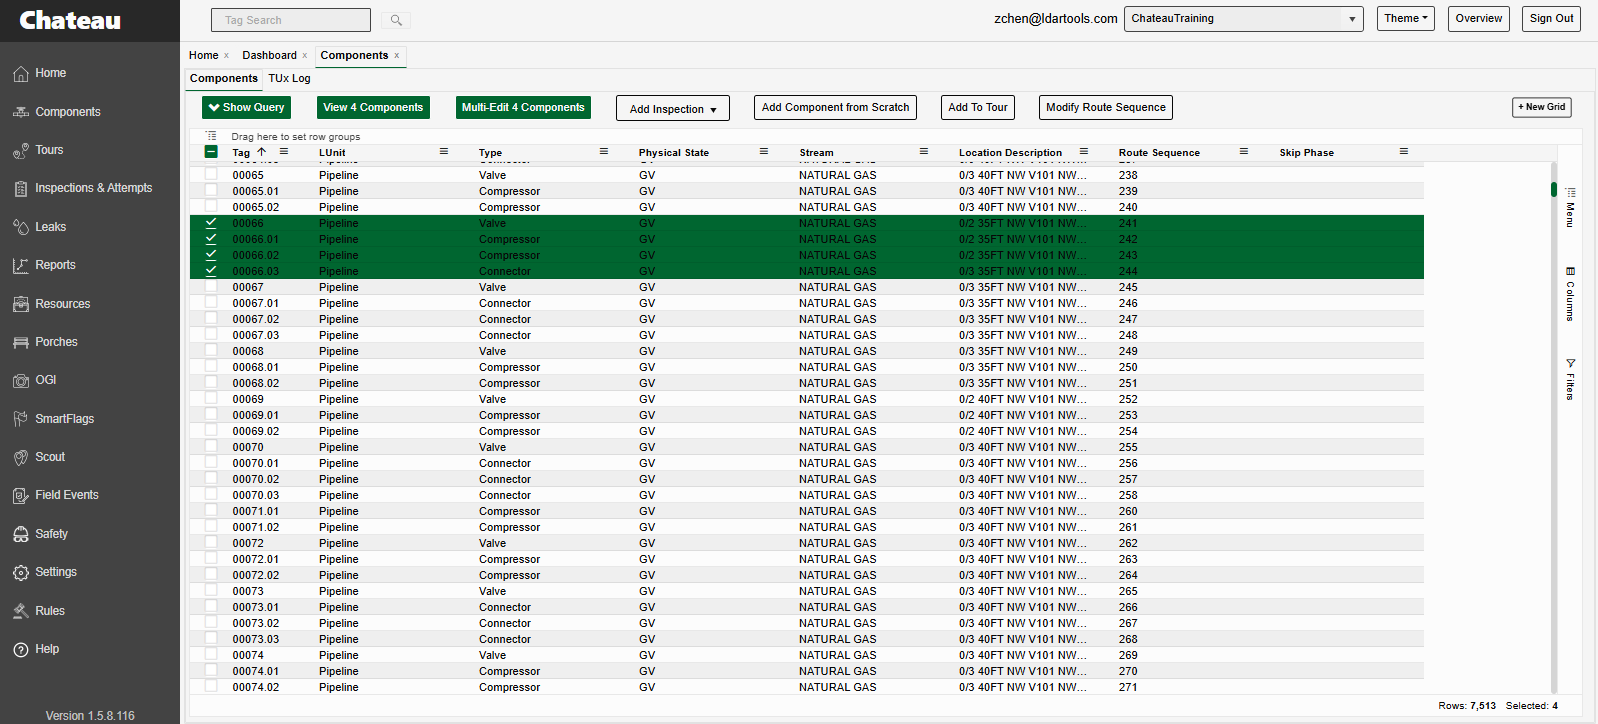
Task: Check the row for tag 00067
Action: click(x=211, y=287)
